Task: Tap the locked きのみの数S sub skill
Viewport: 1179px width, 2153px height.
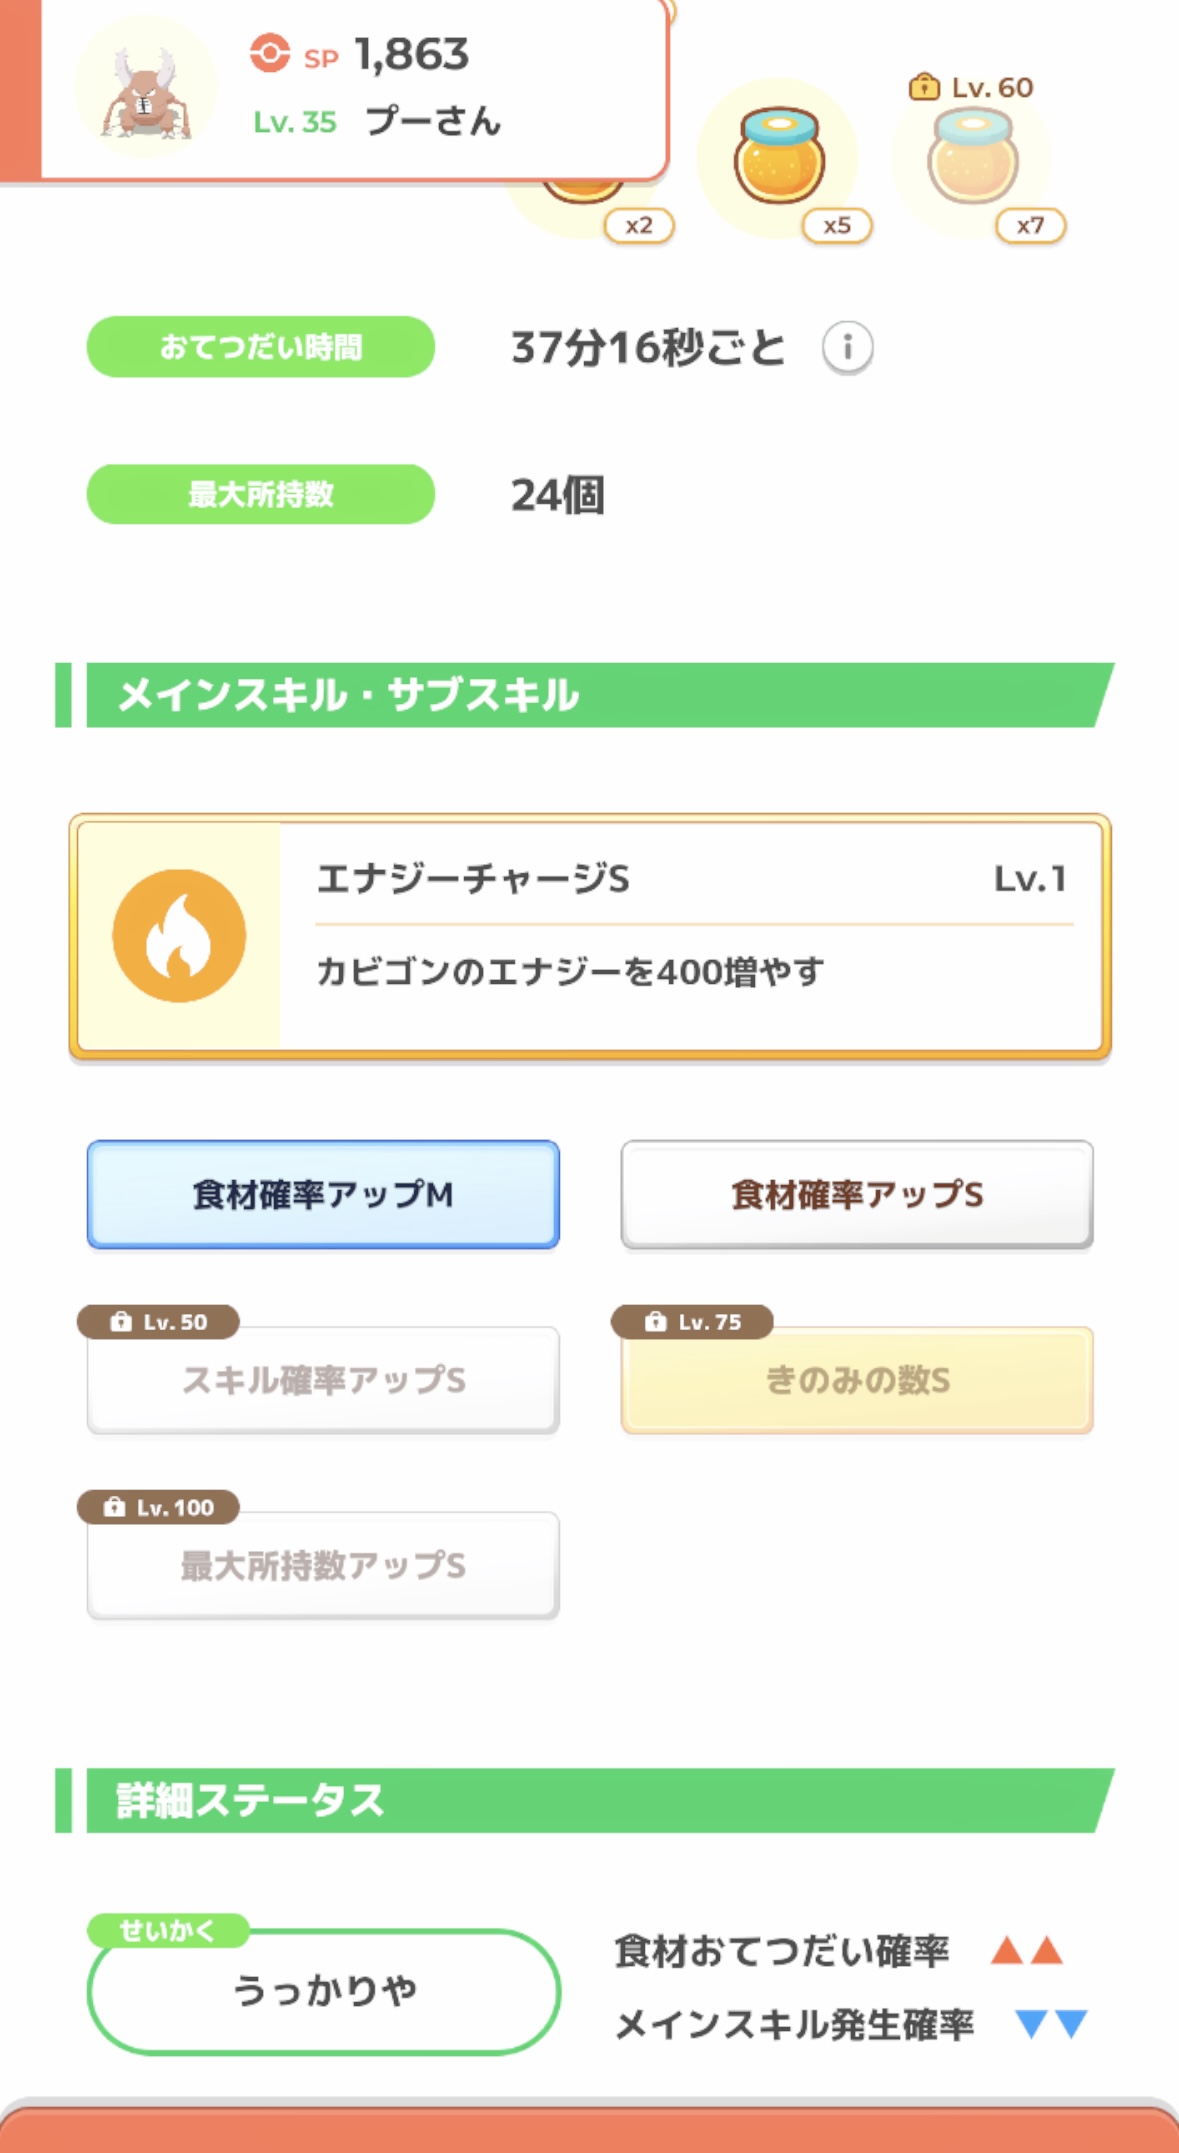Action: 857,1381
